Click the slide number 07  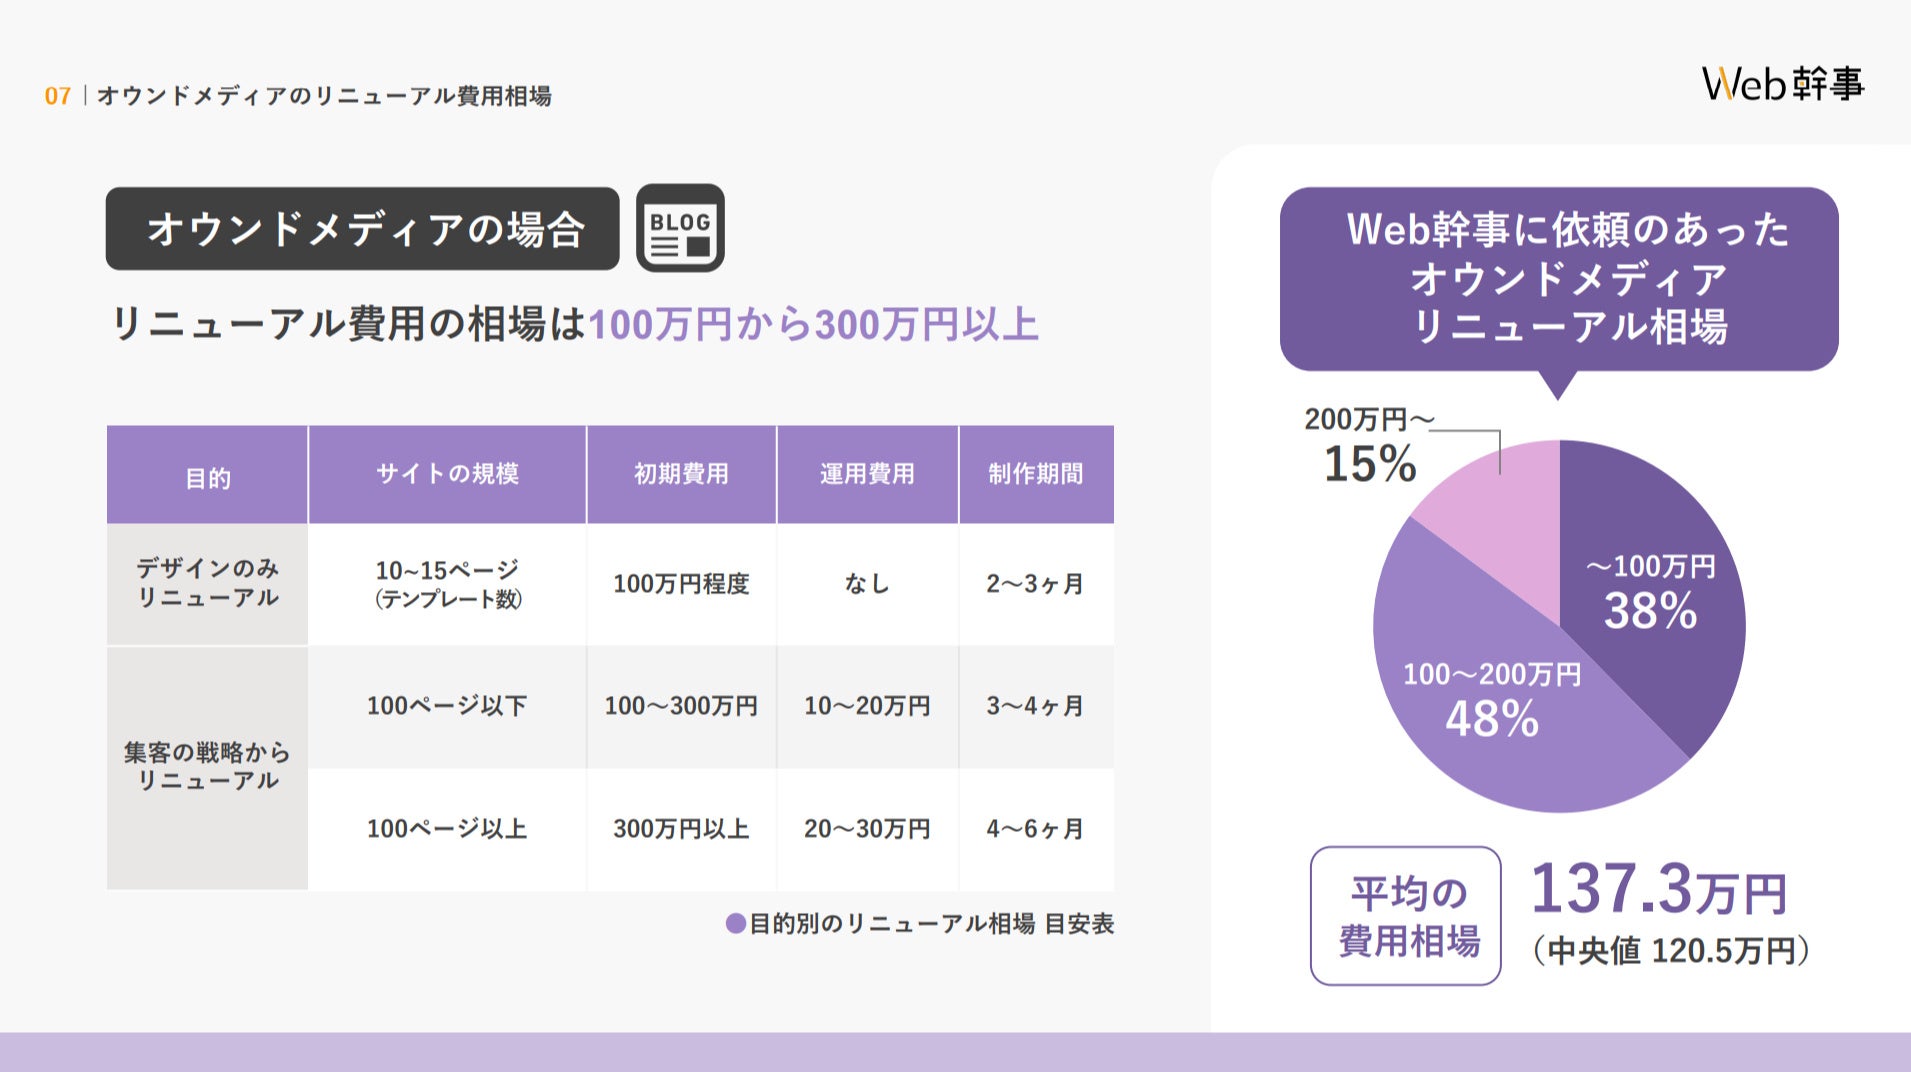(x=58, y=96)
